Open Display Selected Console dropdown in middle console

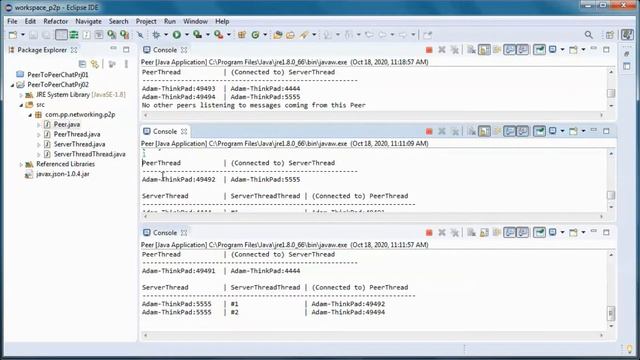[x=562, y=131]
